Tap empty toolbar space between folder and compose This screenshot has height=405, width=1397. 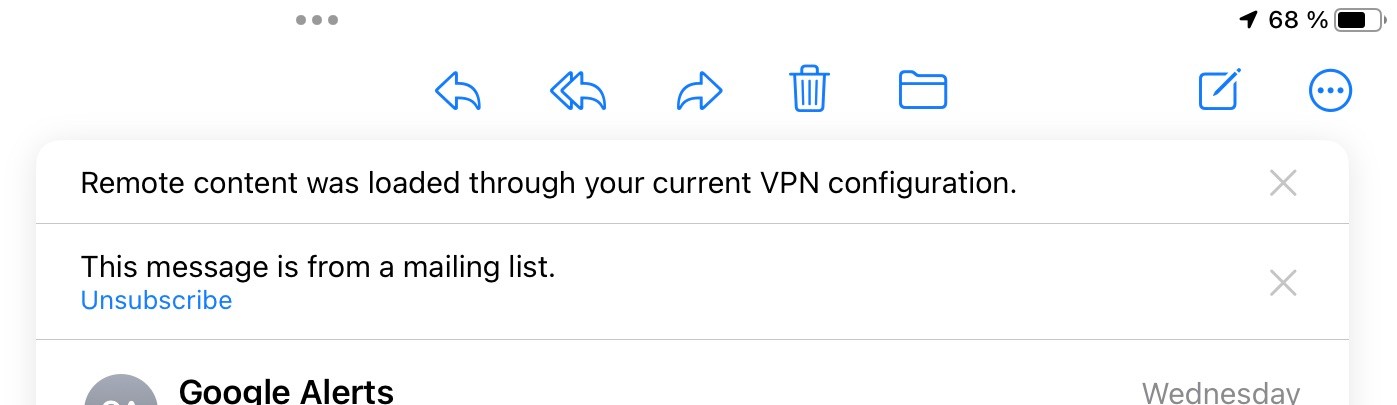coord(1070,91)
